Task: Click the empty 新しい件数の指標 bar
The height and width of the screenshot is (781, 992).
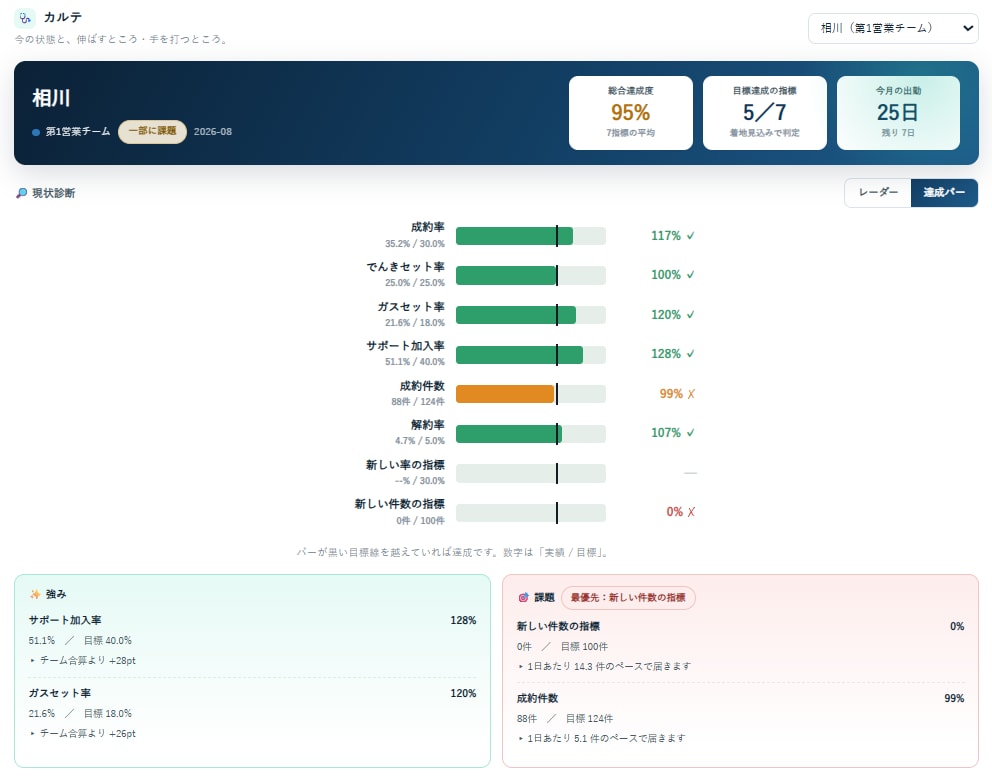Action: (530, 513)
